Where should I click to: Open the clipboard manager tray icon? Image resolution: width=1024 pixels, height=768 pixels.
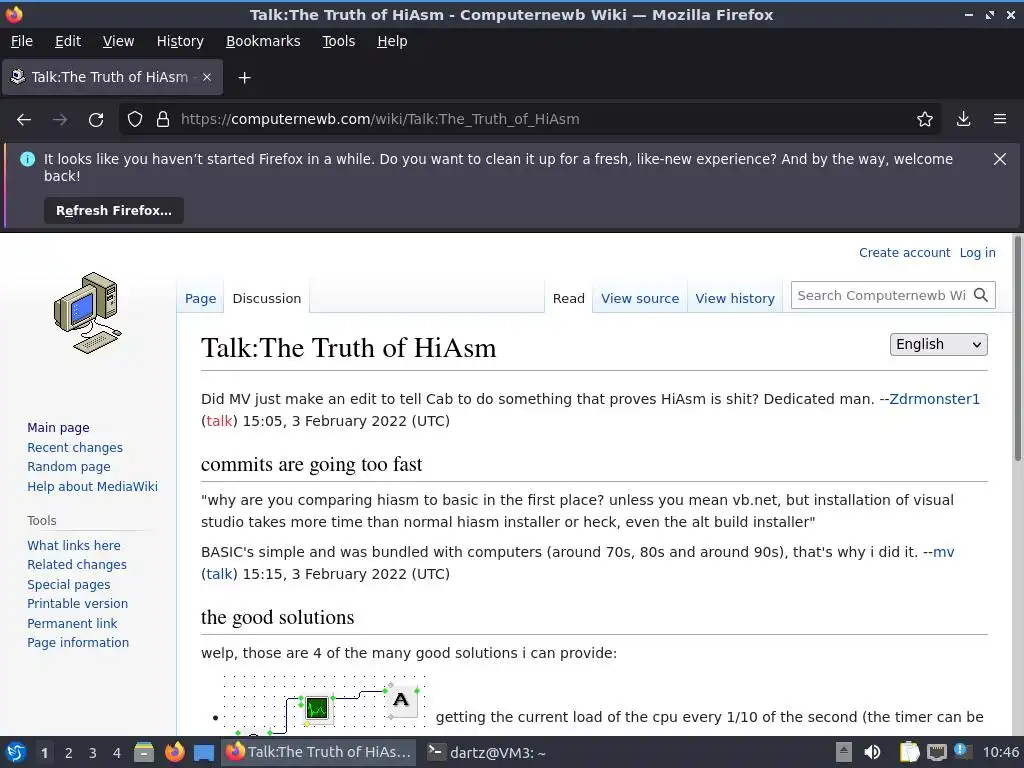pyautogui.click(x=909, y=752)
